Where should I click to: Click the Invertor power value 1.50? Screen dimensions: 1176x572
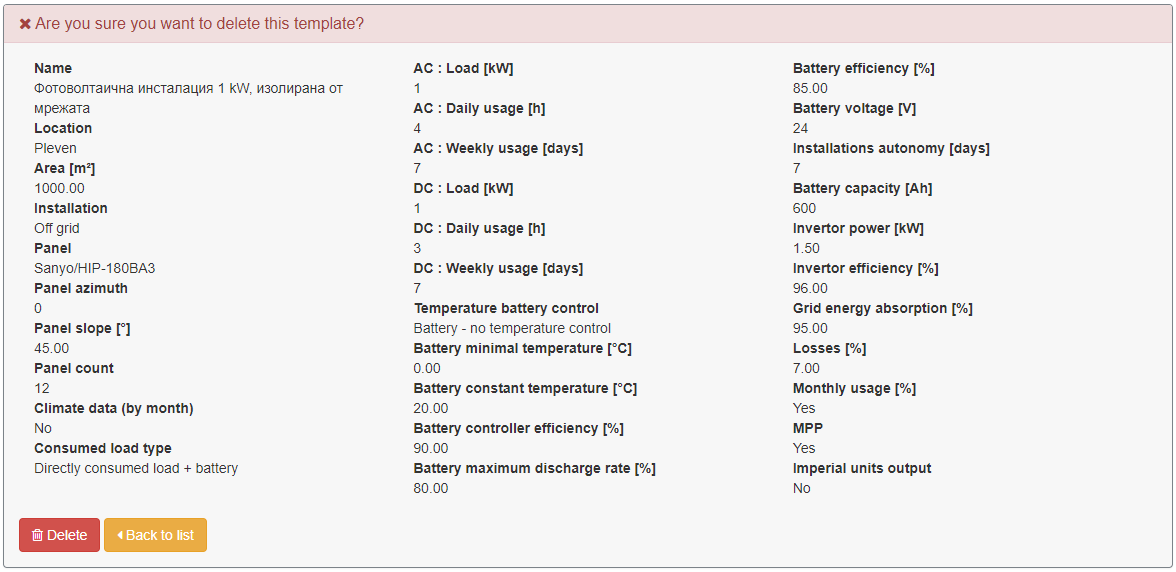coord(806,248)
